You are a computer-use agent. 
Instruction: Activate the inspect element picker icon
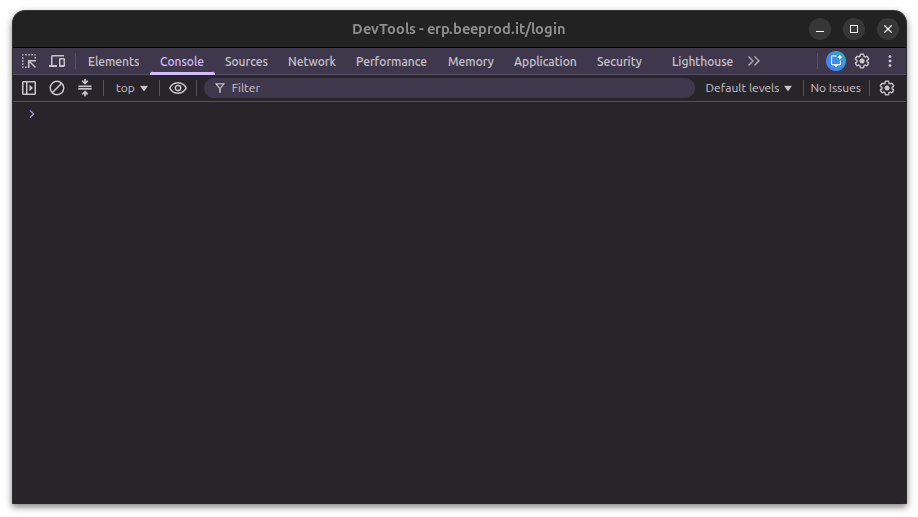pos(29,61)
